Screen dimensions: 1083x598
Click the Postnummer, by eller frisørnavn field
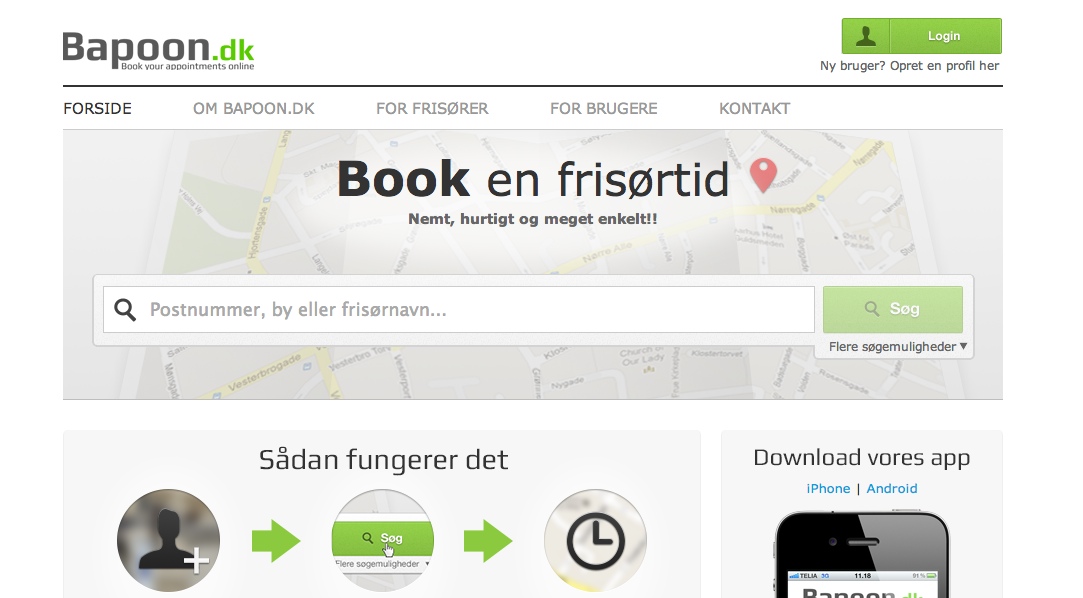pyautogui.click(x=459, y=309)
